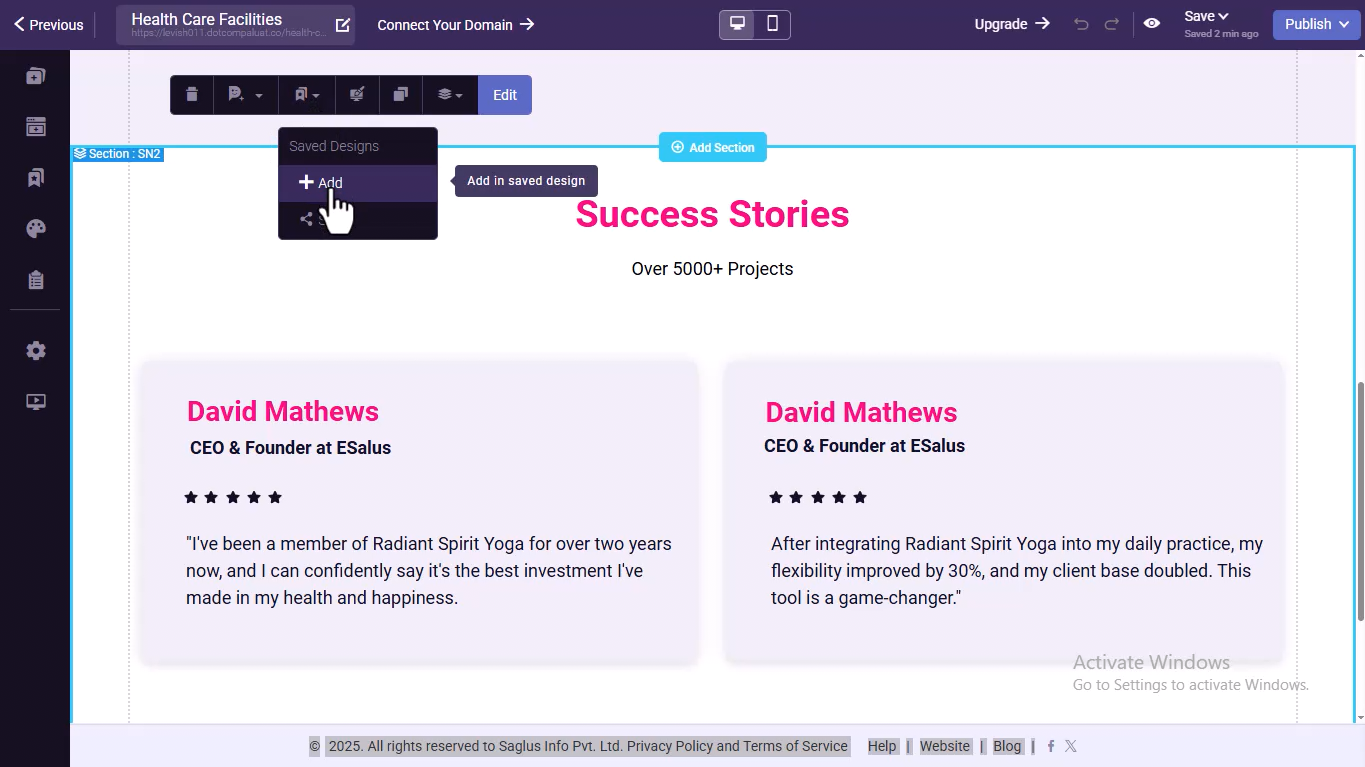Click the Add Section button
The height and width of the screenshot is (767, 1365).
(712, 147)
